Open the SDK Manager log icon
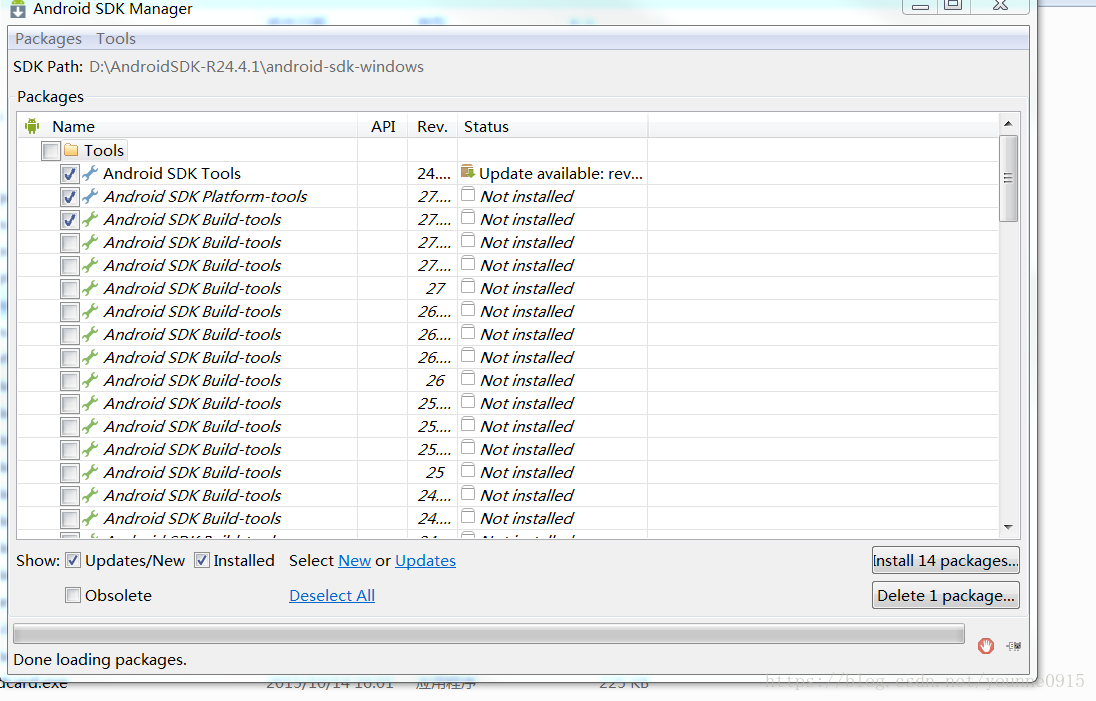The image size is (1096, 701). click(1014, 646)
